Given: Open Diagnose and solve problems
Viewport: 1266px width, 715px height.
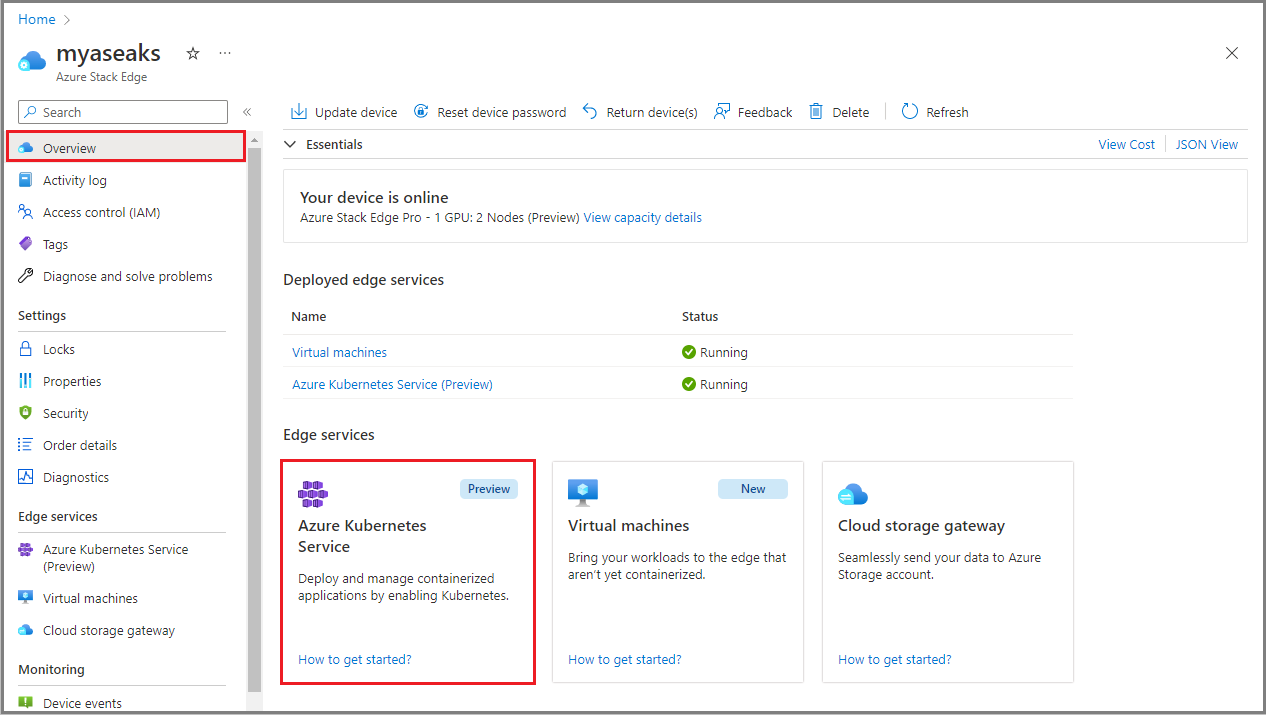Looking at the screenshot, I should pyautogui.click(x=127, y=276).
